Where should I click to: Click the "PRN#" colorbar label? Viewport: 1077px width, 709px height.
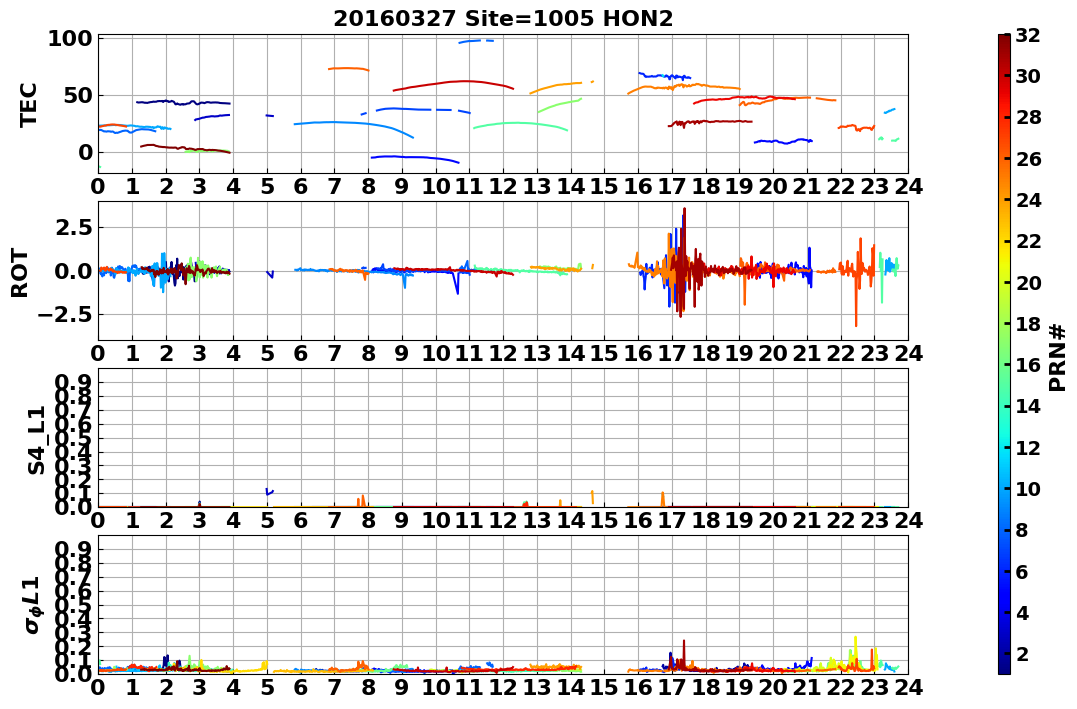pyautogui.click(x=1057, y=358)
